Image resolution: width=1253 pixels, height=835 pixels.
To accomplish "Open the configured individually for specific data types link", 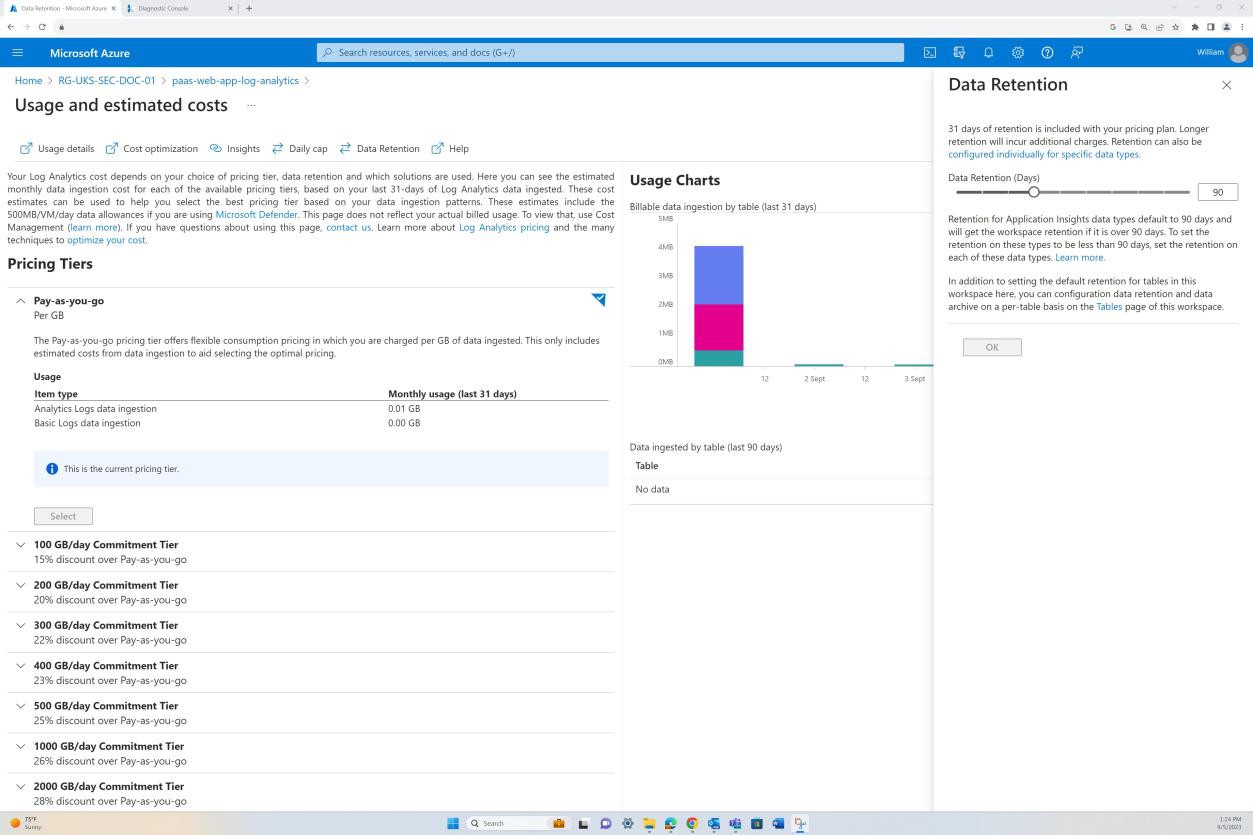I will tap(1042, 154).
